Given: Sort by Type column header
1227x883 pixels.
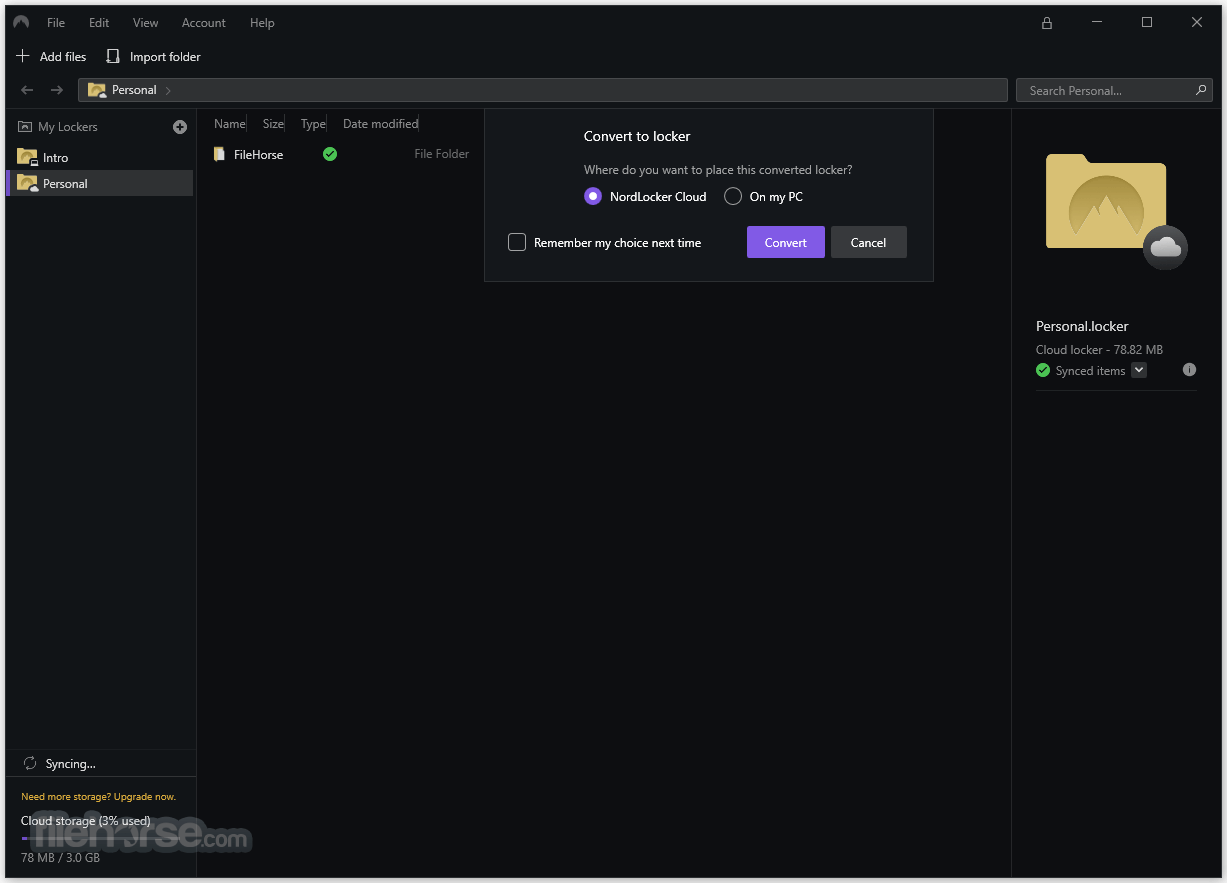Looking at the screenshot, I should (x=313, y=124).
